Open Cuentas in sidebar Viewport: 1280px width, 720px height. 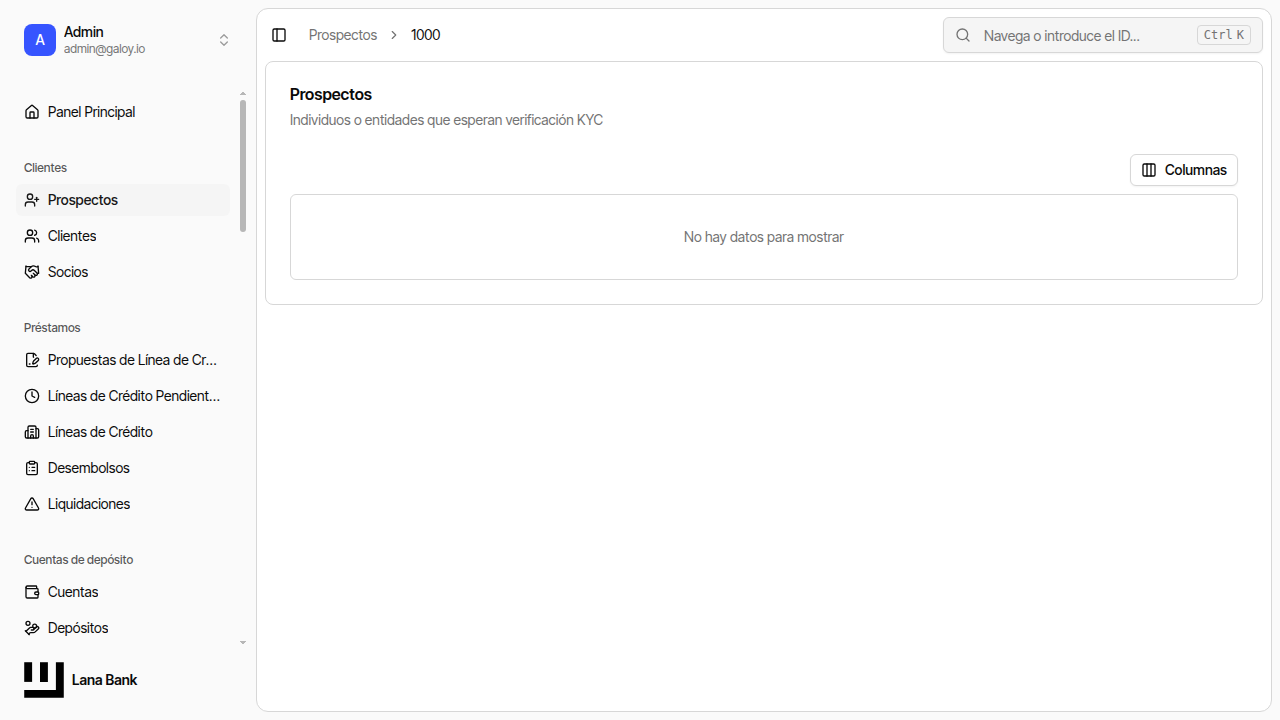123,592
